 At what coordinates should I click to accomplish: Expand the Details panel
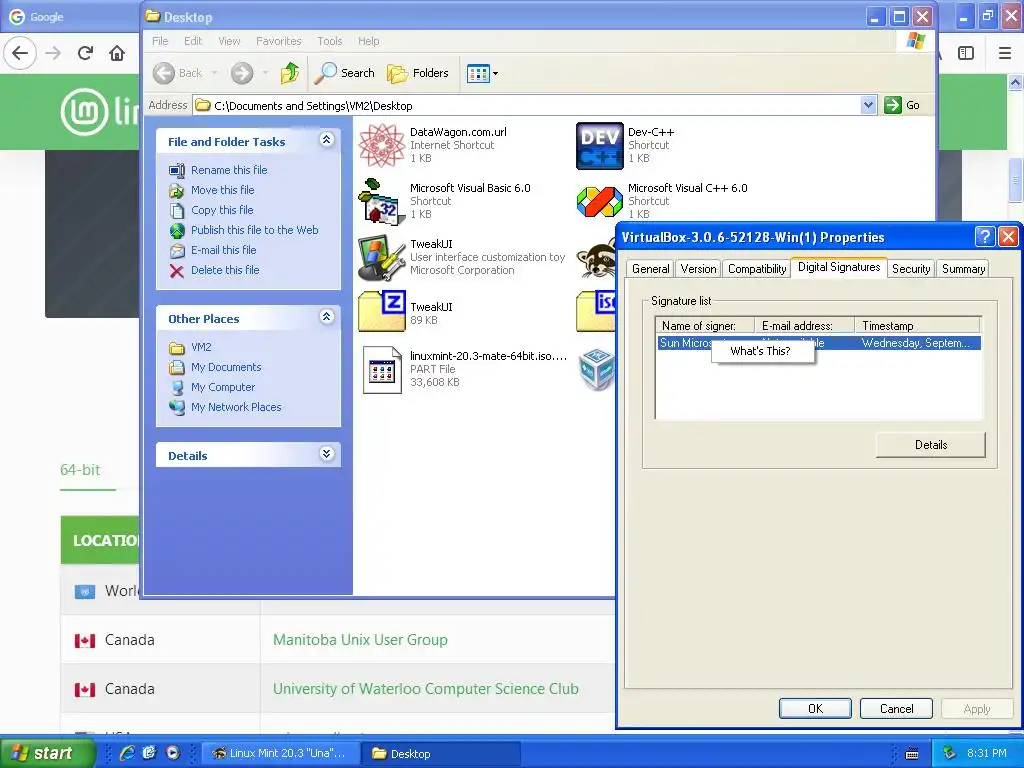pos(327,454)
